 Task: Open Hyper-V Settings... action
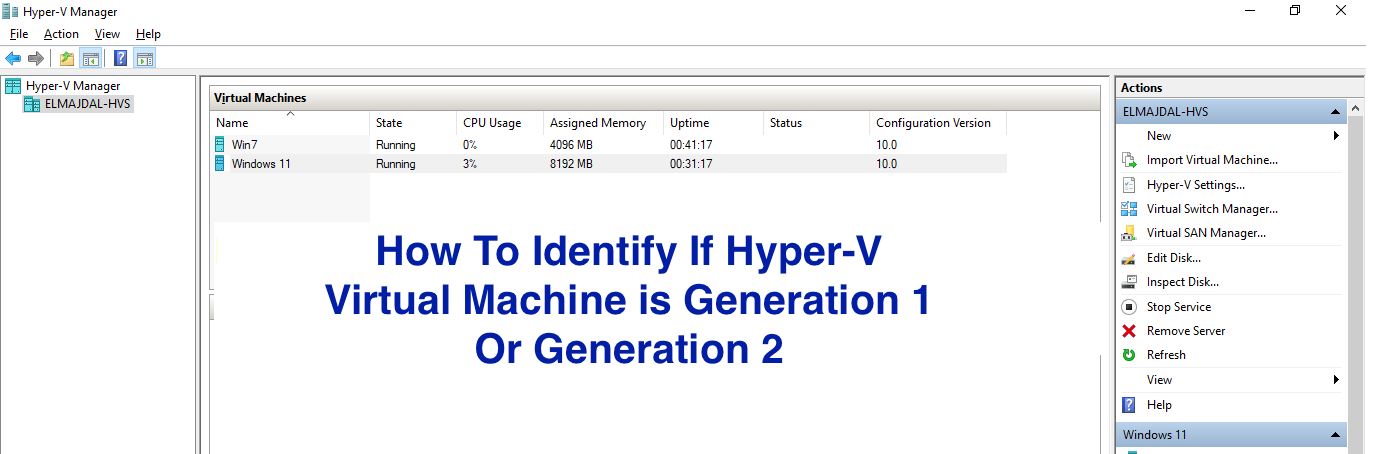coord(1196,185)
